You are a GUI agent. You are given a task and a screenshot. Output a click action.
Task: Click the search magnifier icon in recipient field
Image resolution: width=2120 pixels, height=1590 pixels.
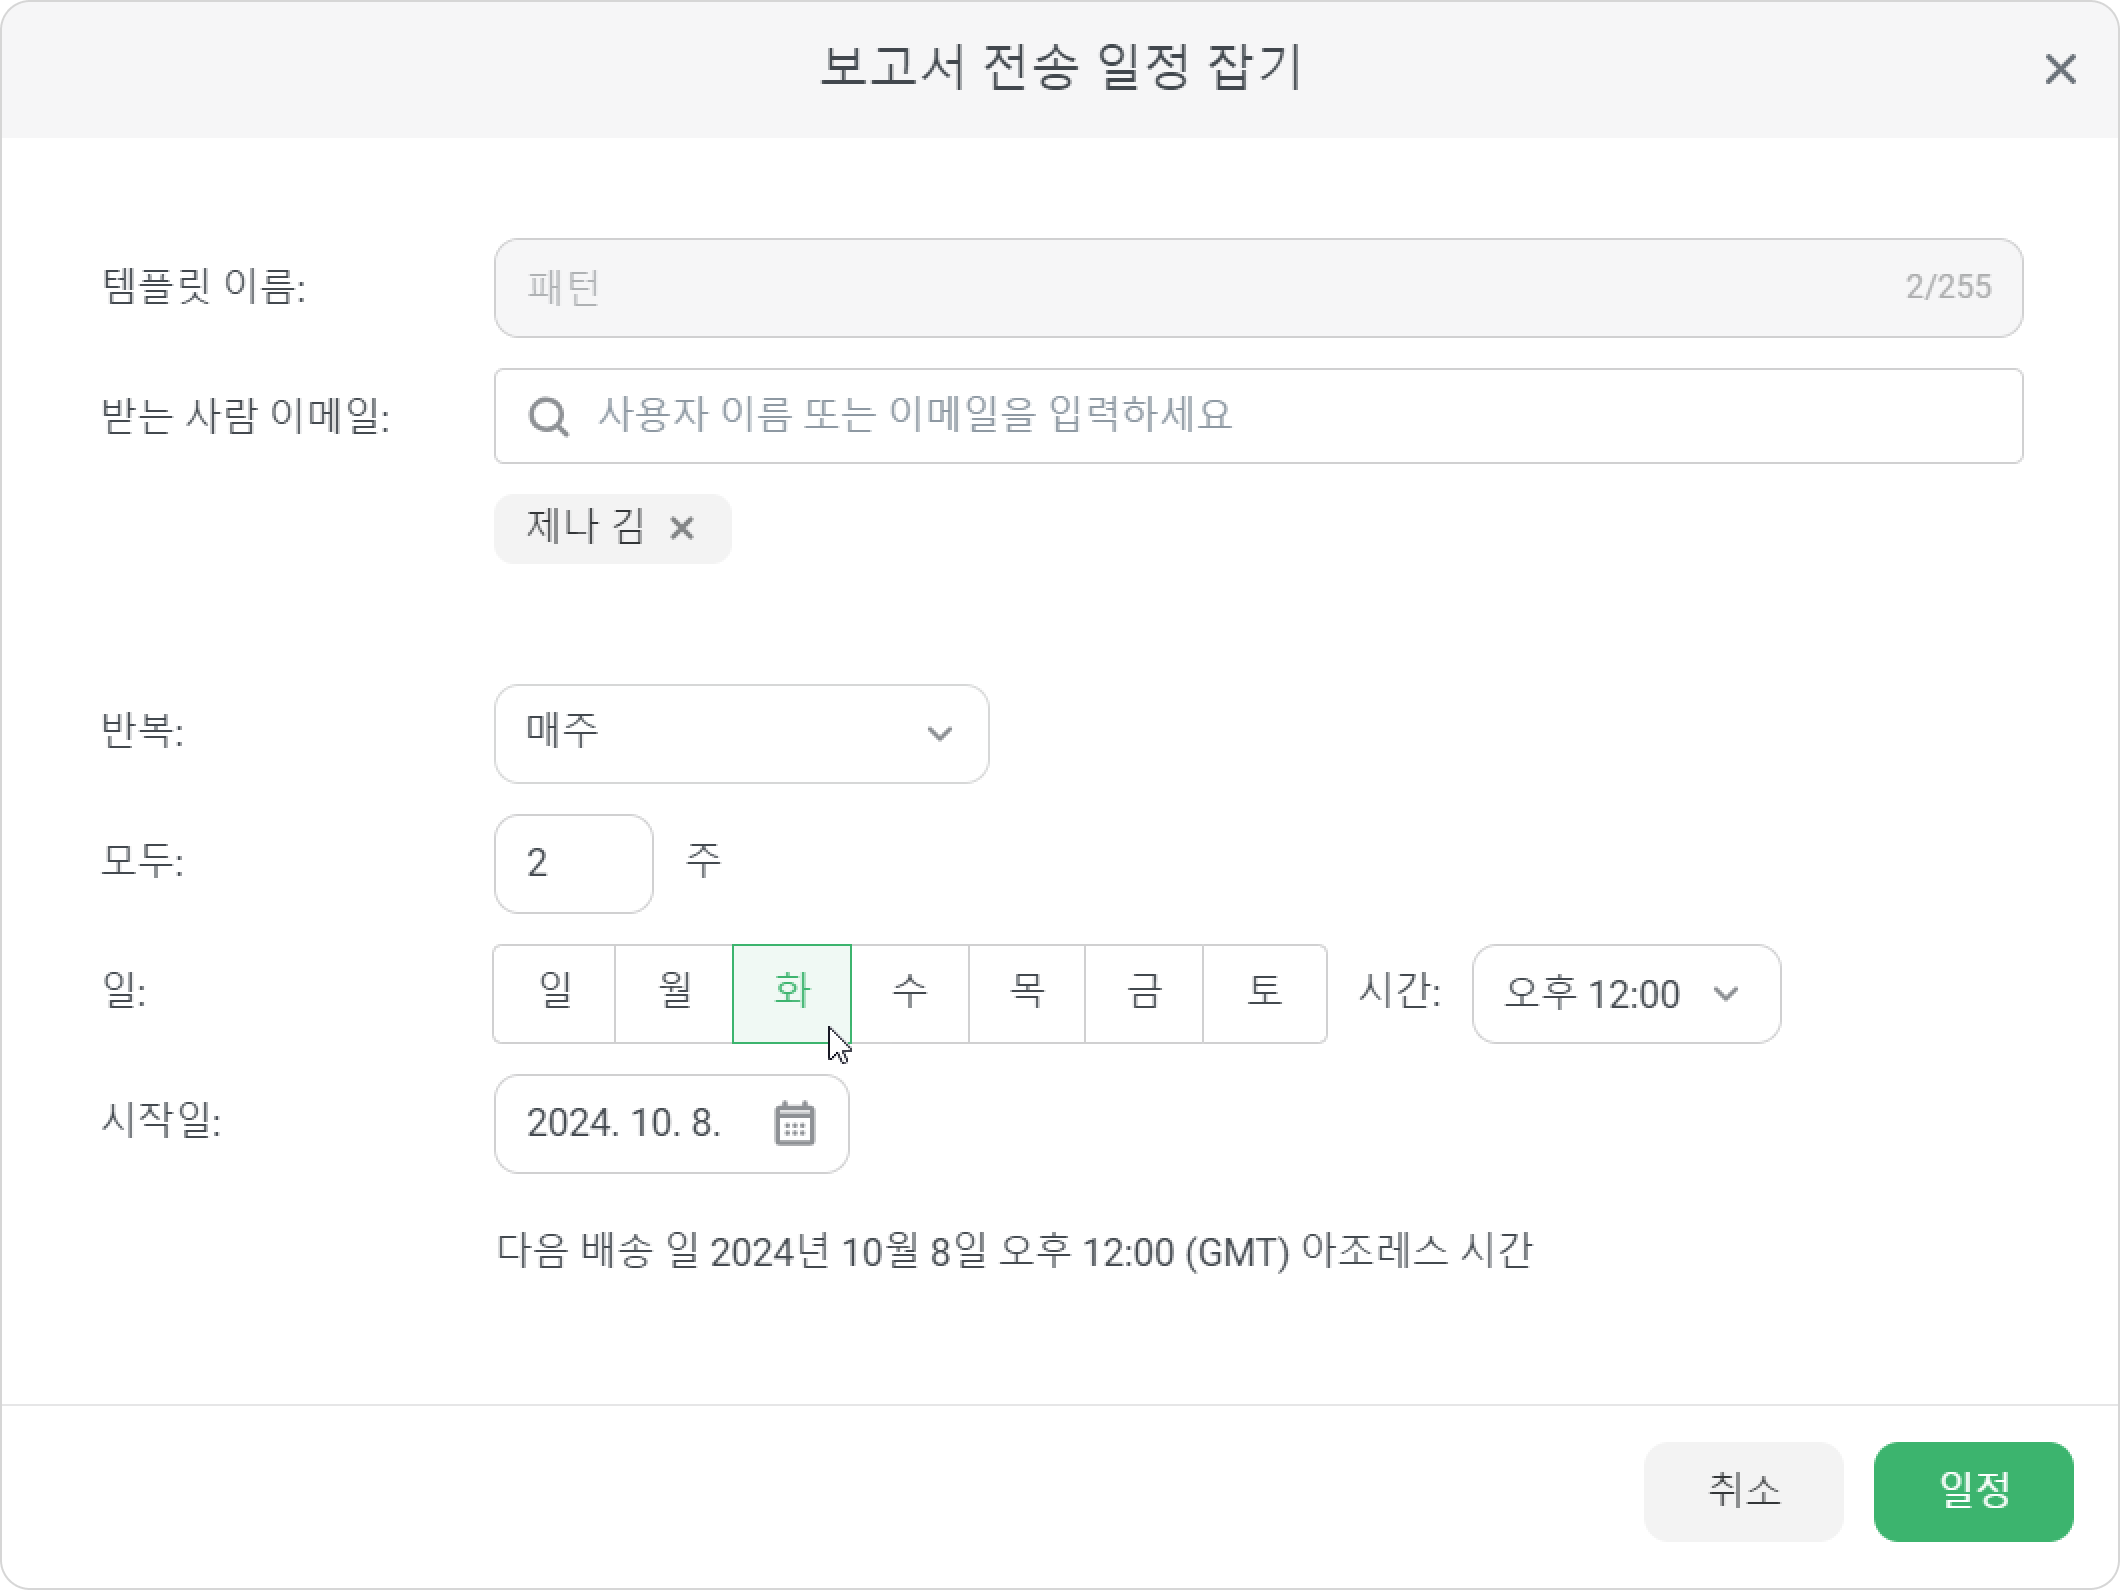[x=548, y=416]
